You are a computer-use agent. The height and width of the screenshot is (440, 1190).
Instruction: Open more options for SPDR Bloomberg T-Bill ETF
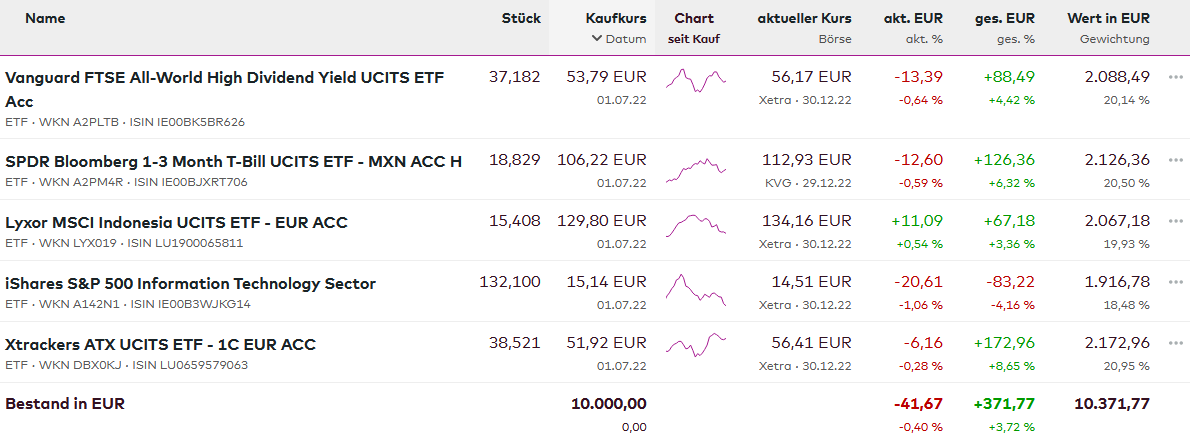(1175, 160)
